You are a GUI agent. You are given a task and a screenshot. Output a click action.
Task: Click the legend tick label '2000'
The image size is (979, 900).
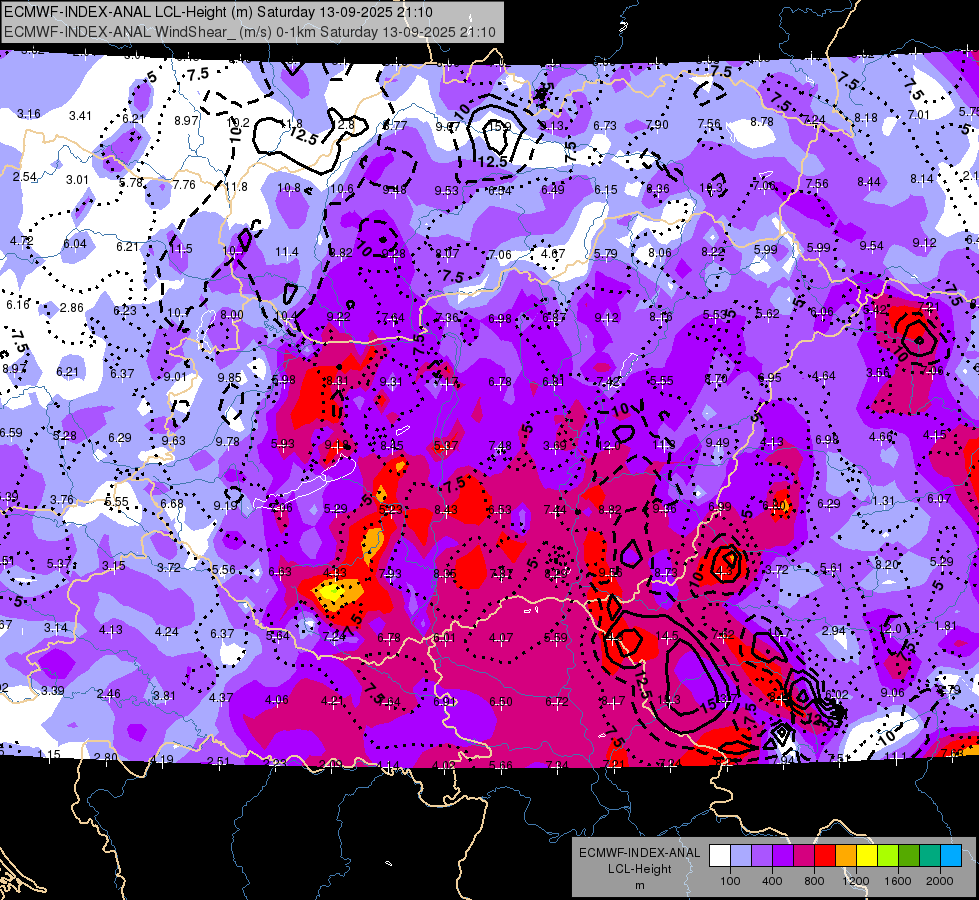pos(940,881)
